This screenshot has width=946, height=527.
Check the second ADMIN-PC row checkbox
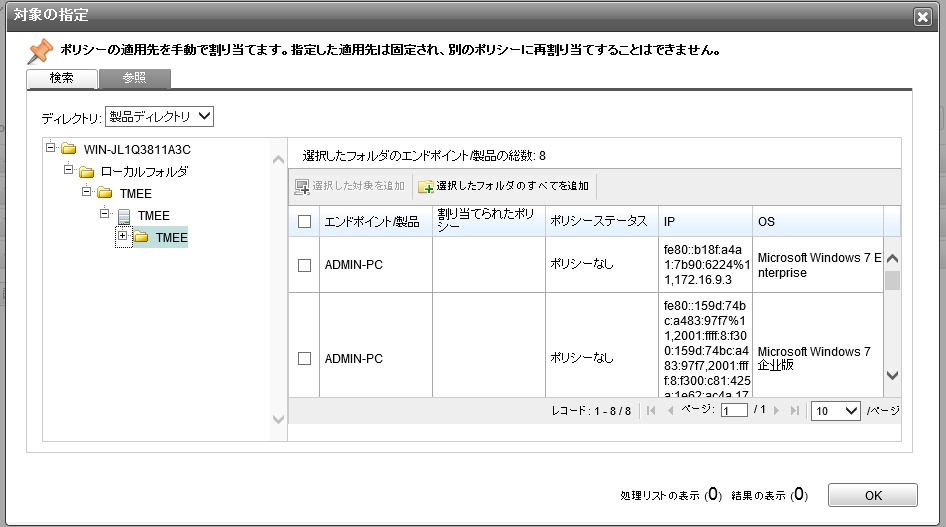(305, 358)
